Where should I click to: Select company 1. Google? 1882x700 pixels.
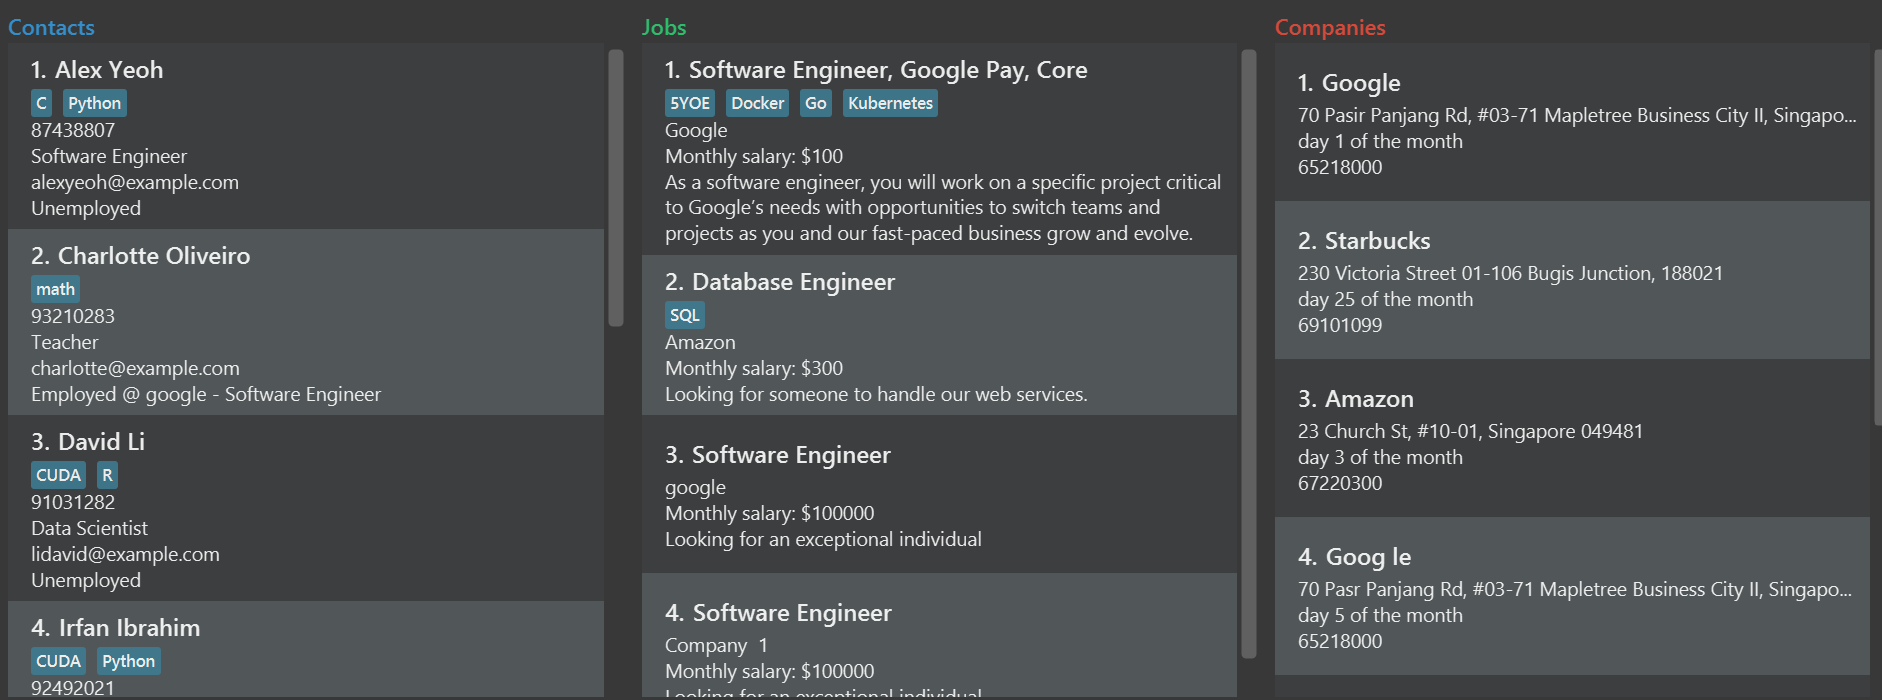[1572, 122]
